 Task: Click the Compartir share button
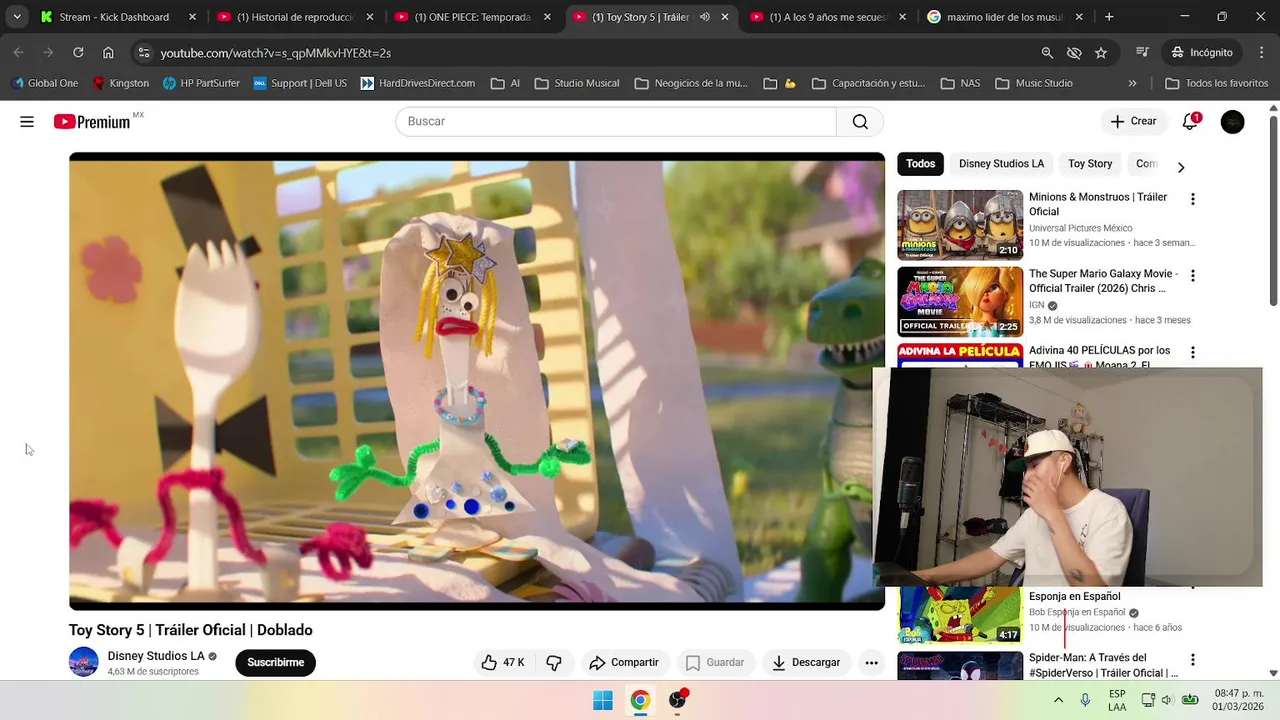[624, 662]
